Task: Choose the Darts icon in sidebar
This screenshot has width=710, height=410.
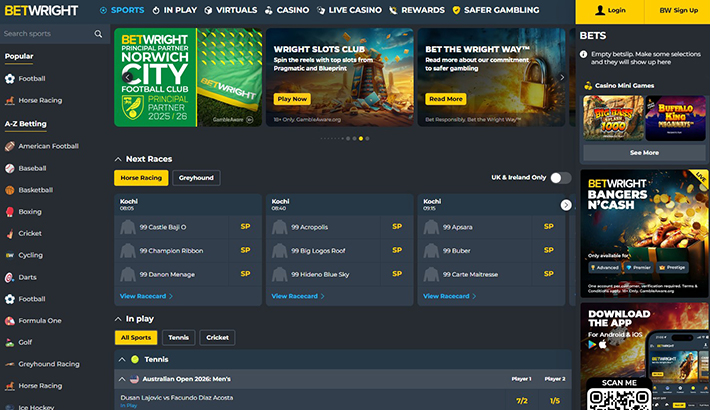Action: tap(9, 277)
